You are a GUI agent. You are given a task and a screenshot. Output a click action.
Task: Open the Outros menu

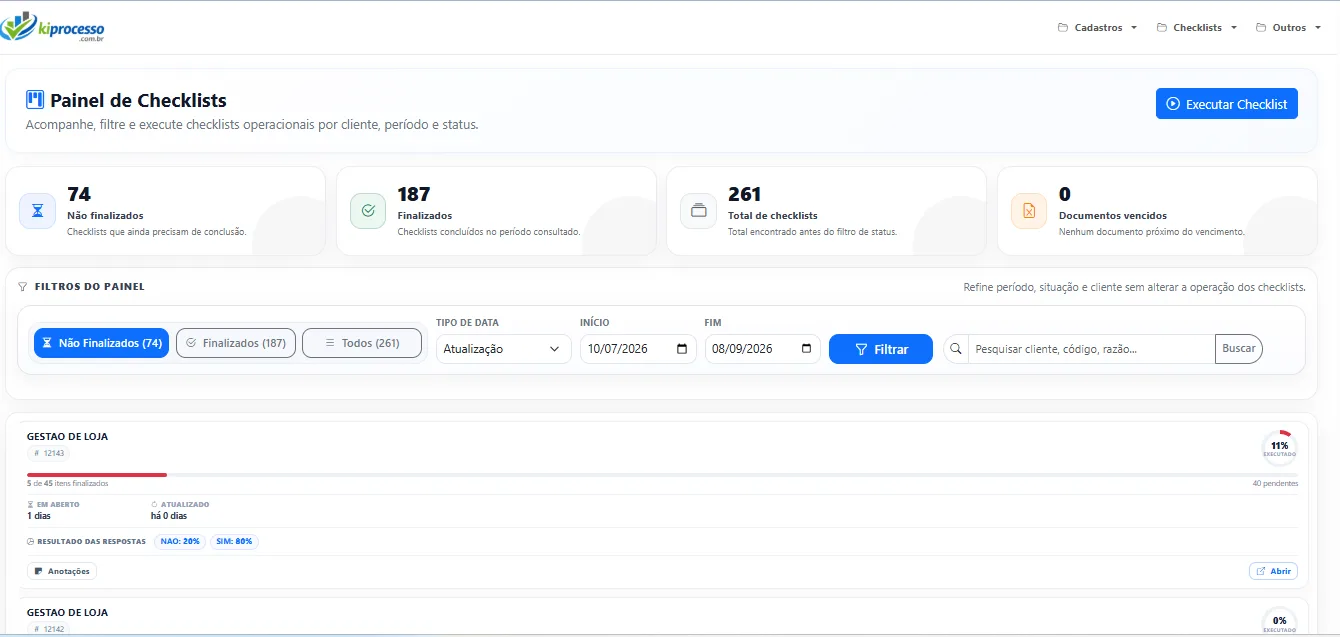[1288, 28]
